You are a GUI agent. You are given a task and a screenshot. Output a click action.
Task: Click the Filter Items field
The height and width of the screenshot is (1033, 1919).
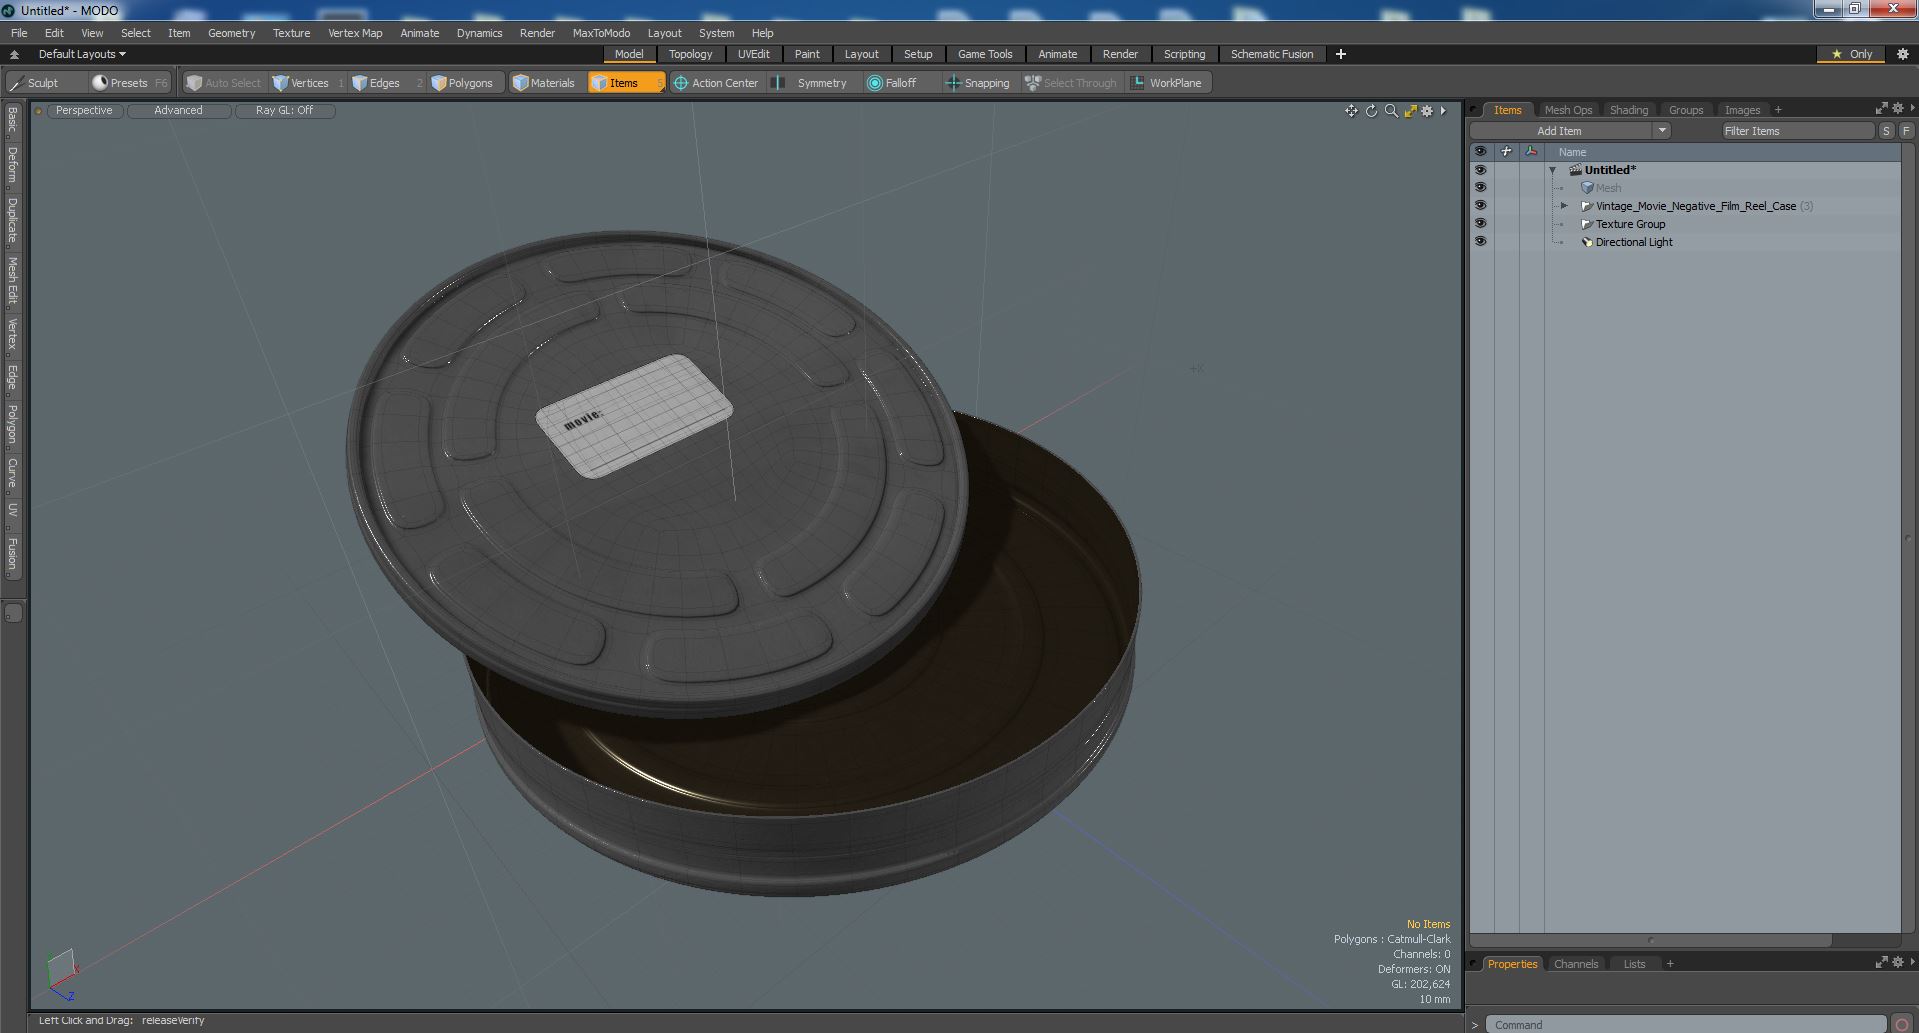tap(1797, 130)
